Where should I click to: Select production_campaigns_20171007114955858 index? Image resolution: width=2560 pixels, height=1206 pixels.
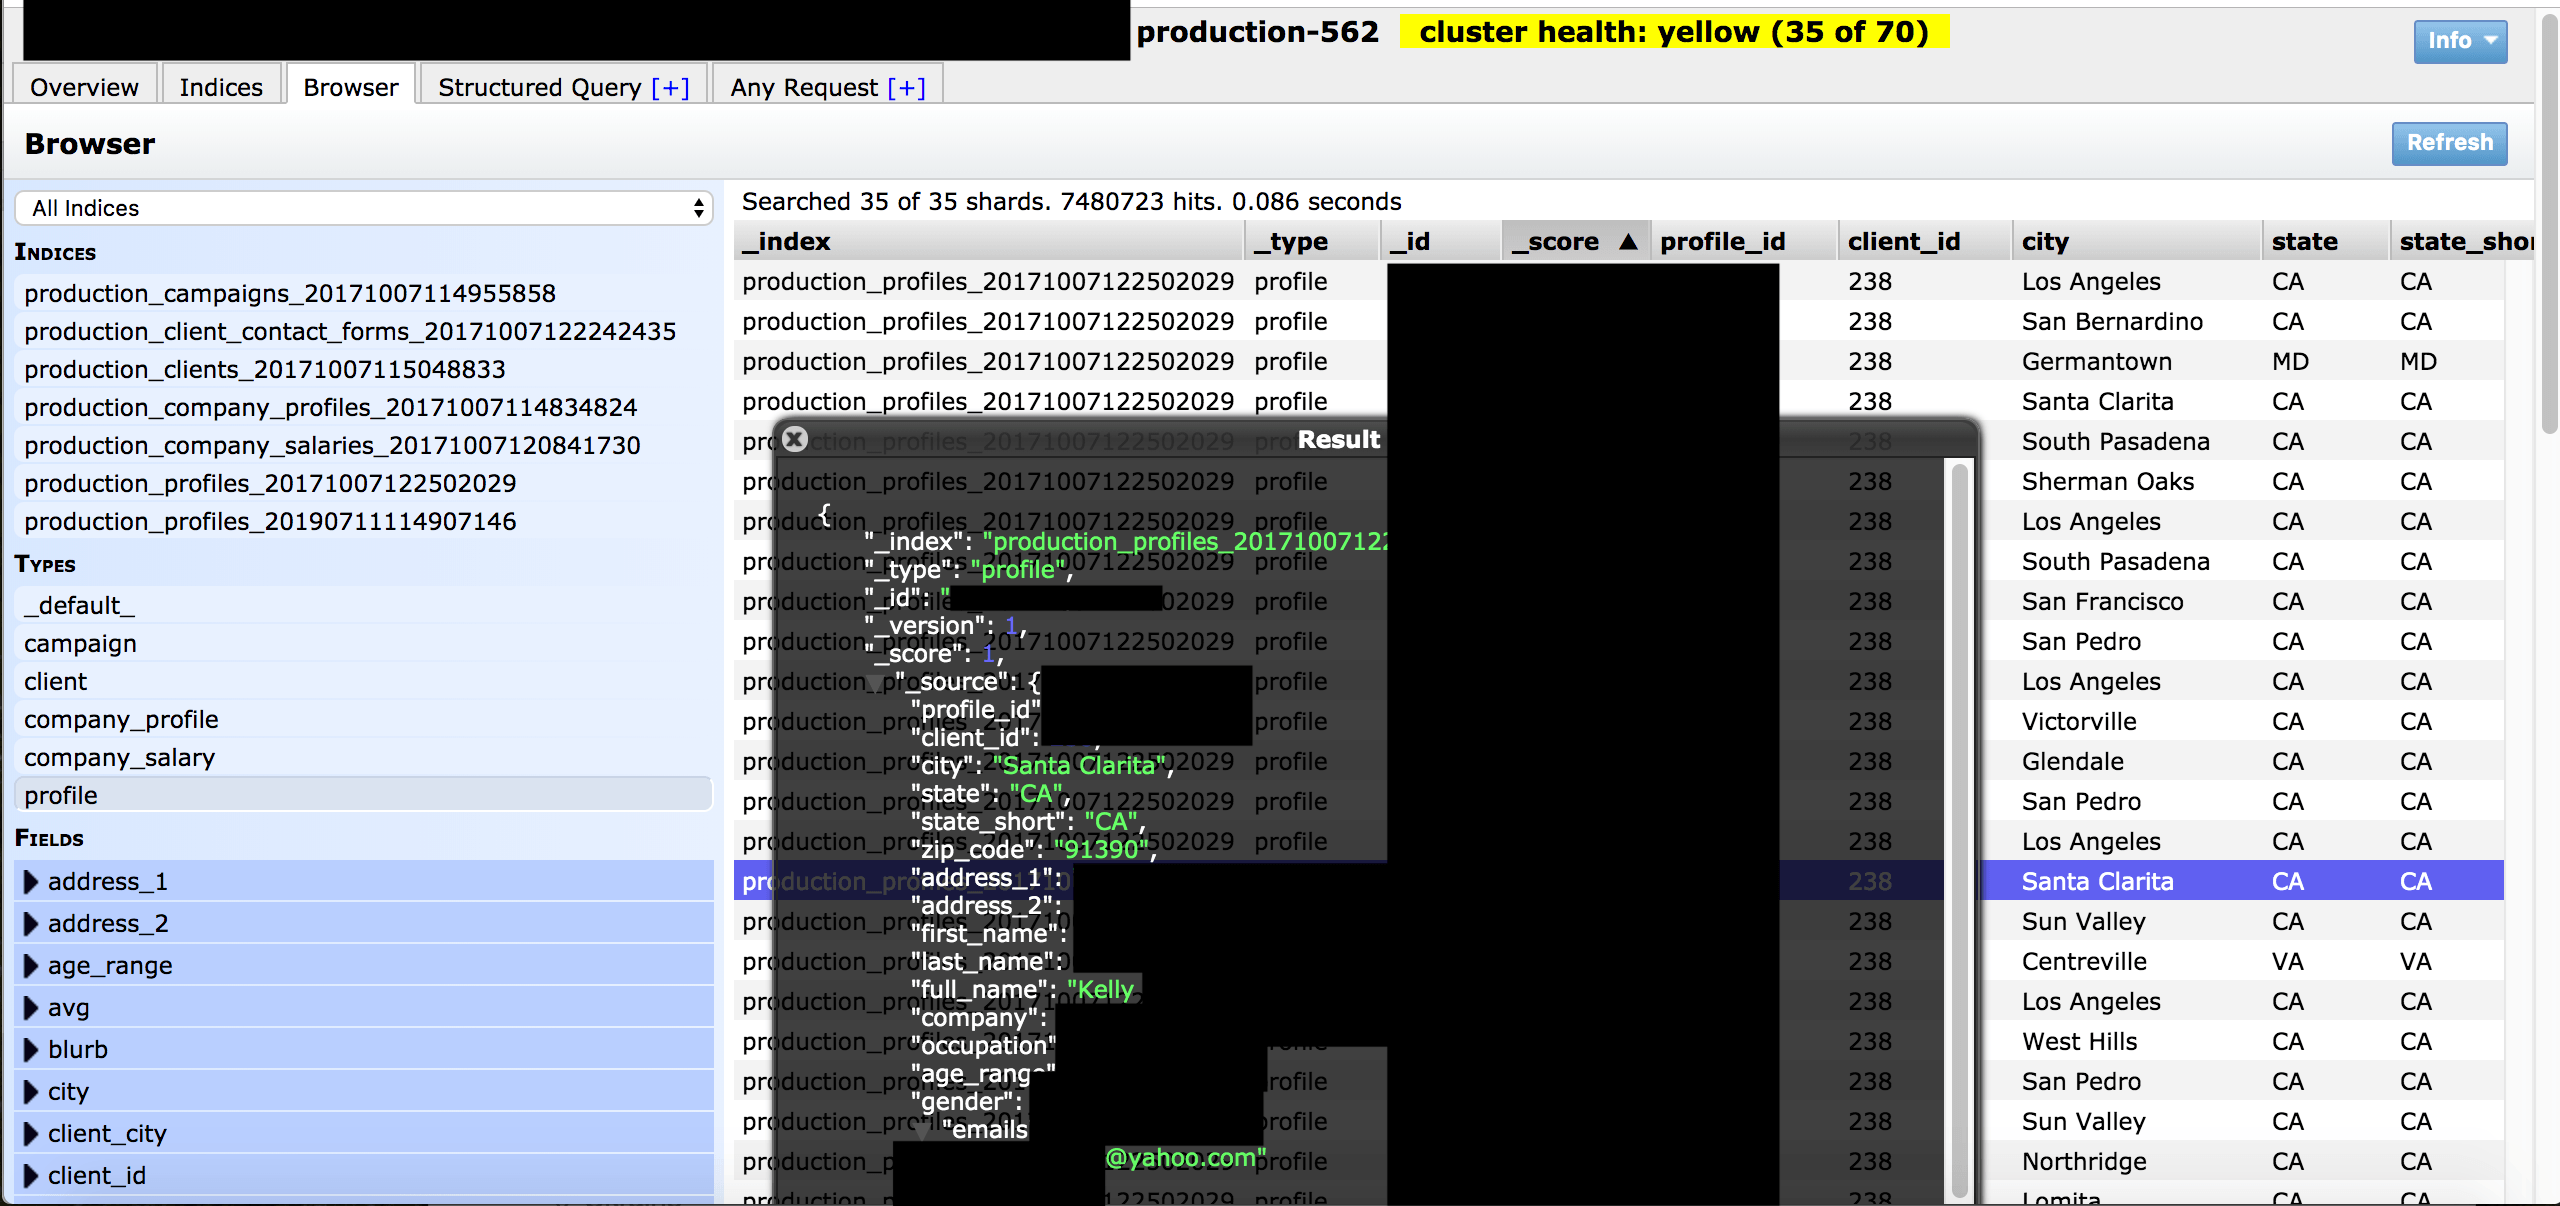coord(290,293)
